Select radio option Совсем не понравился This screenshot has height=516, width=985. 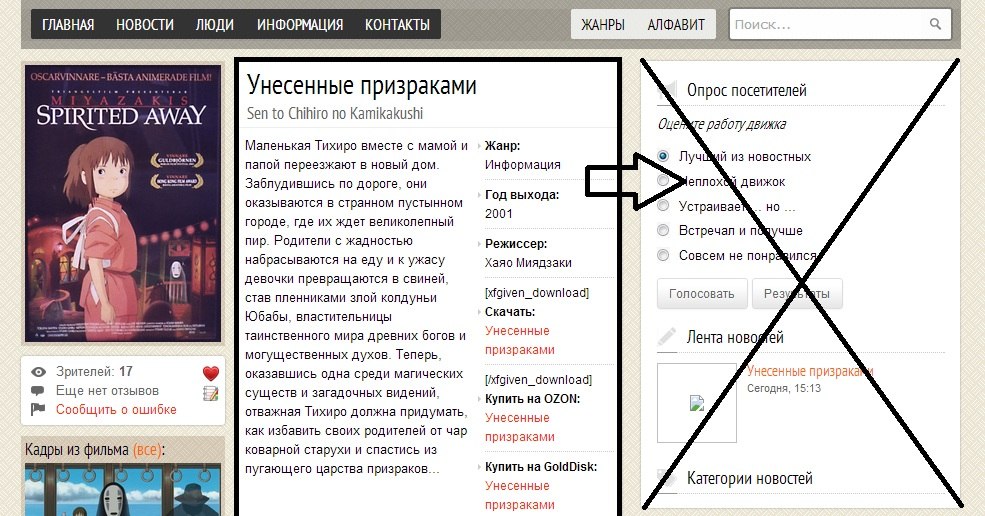pyautogui.click(x=663, y=255)
